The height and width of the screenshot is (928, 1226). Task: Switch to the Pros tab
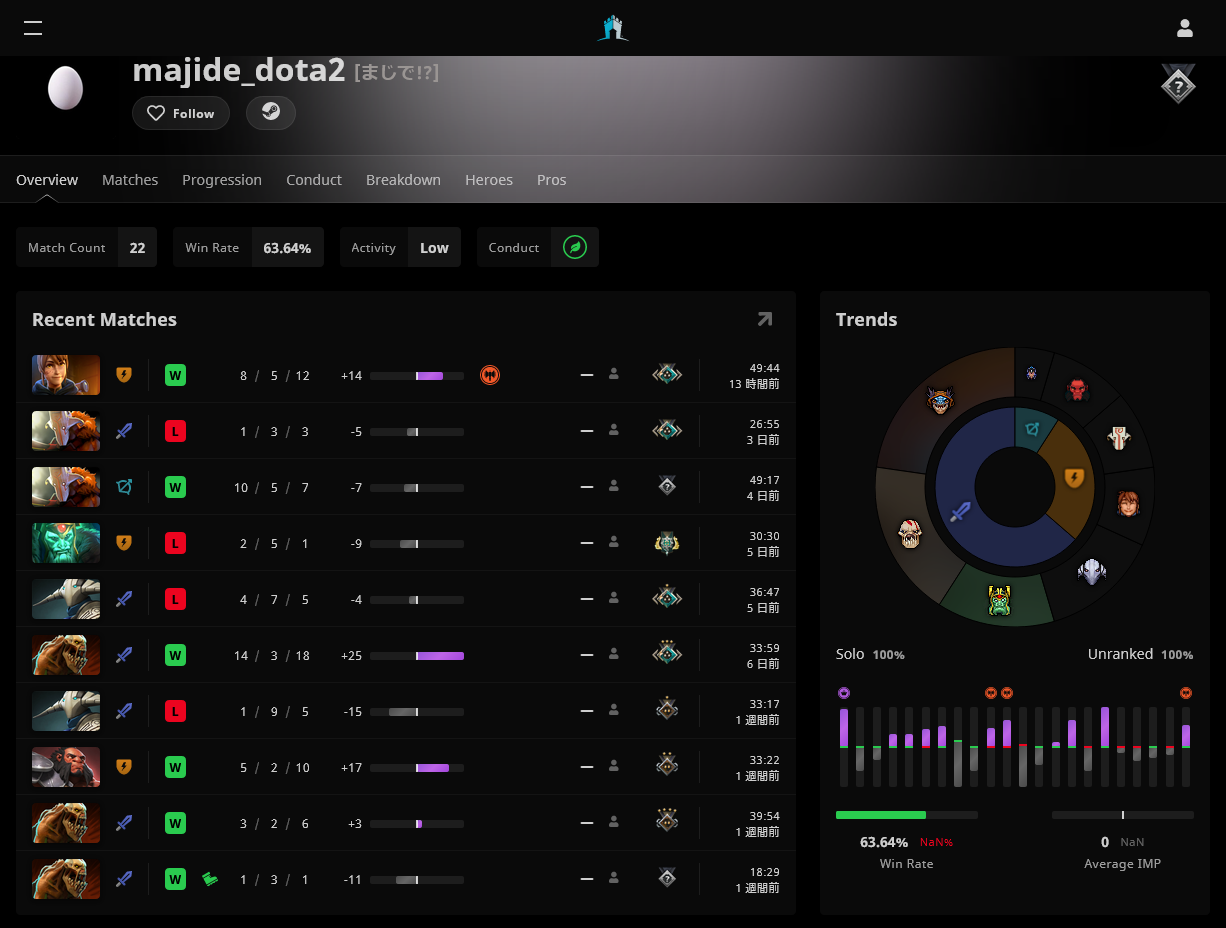(552, 180)
